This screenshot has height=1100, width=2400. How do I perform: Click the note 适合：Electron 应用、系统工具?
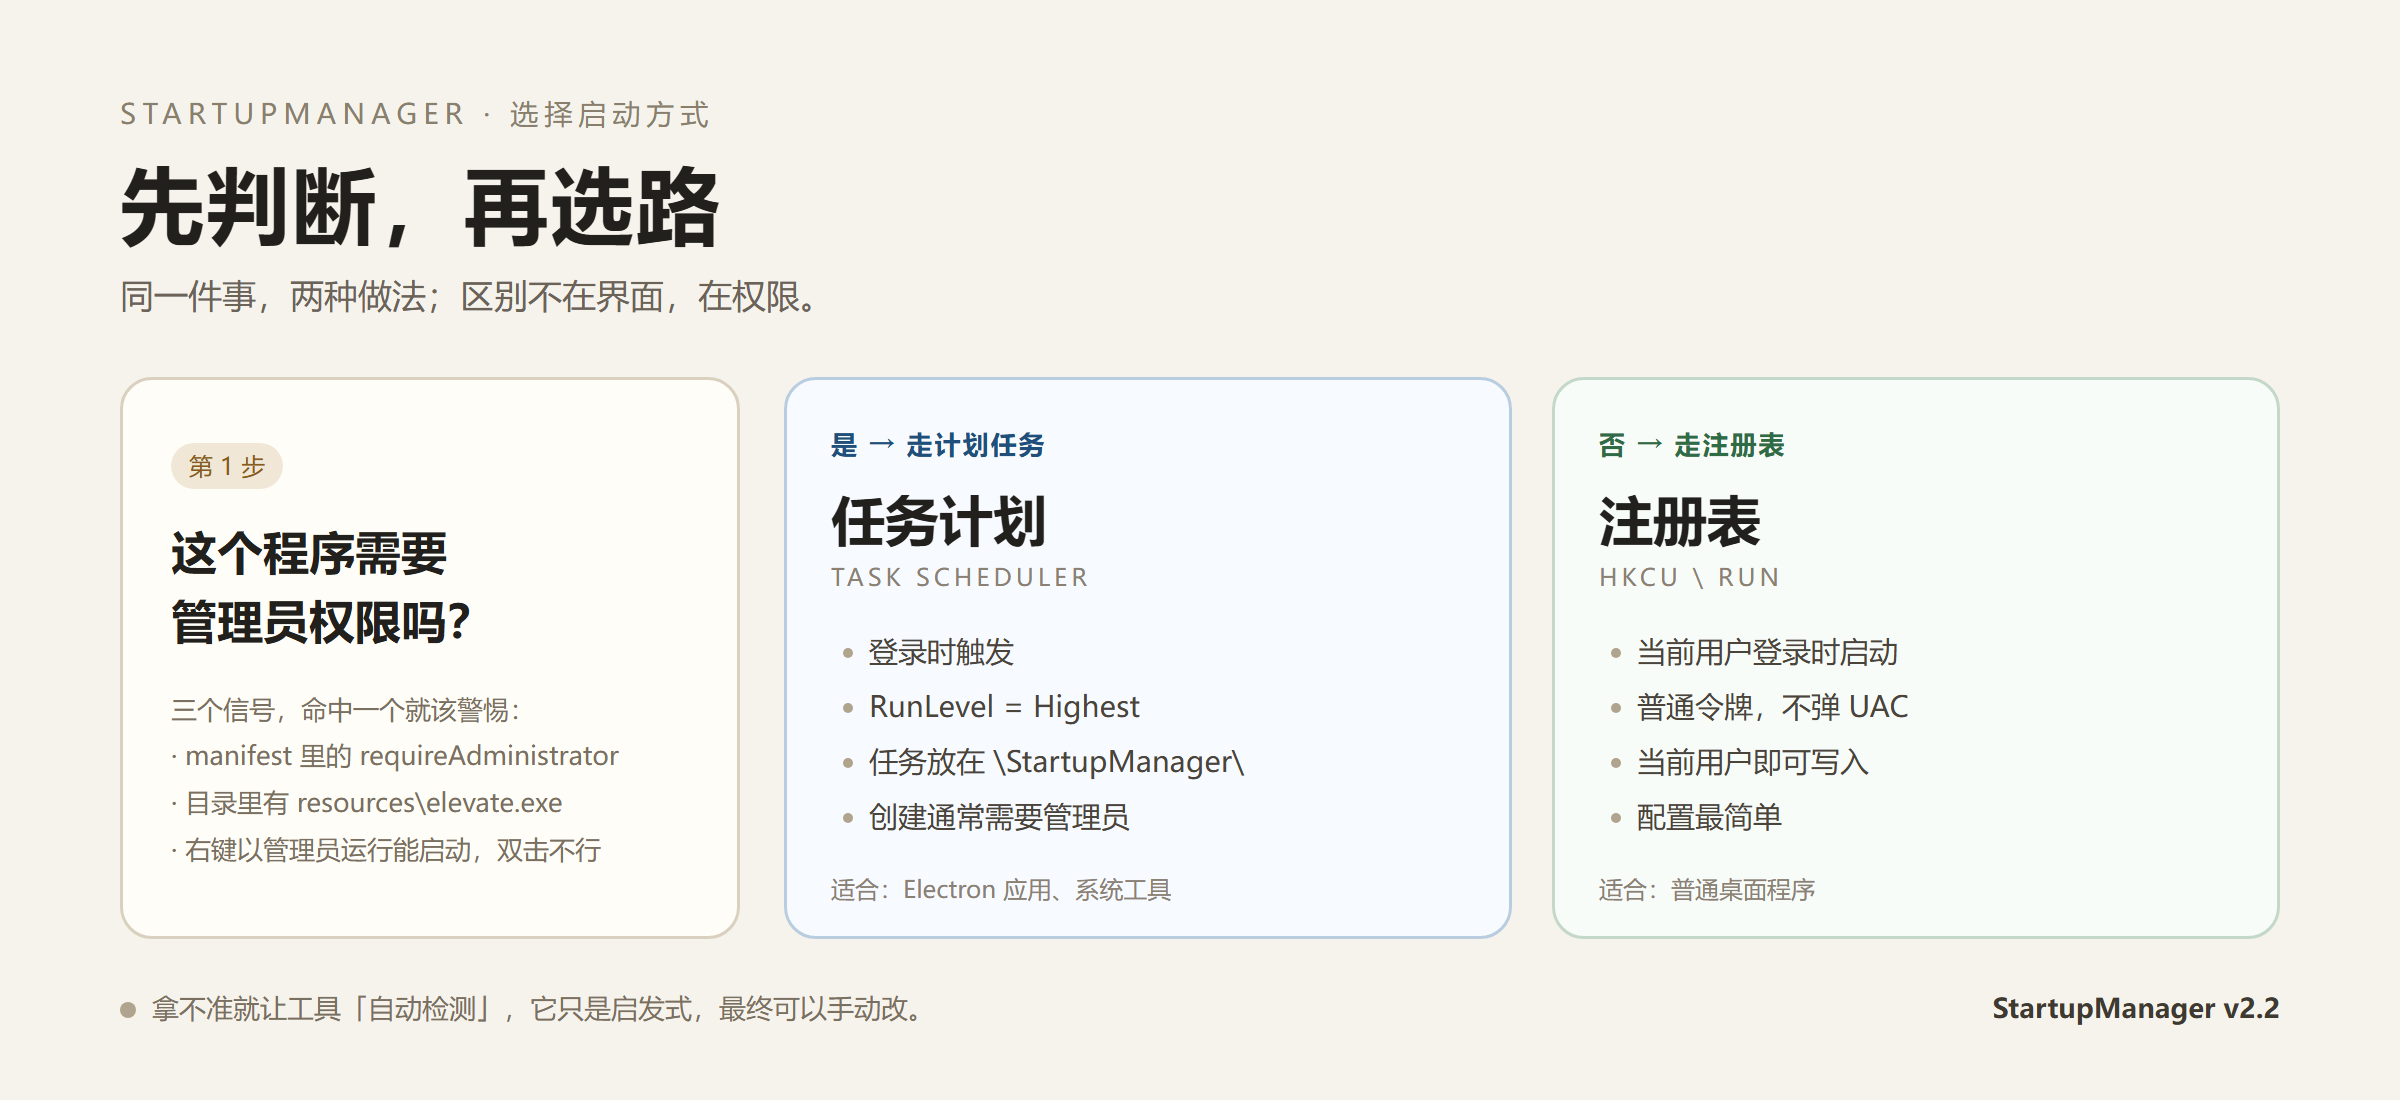pos(1001,890)
